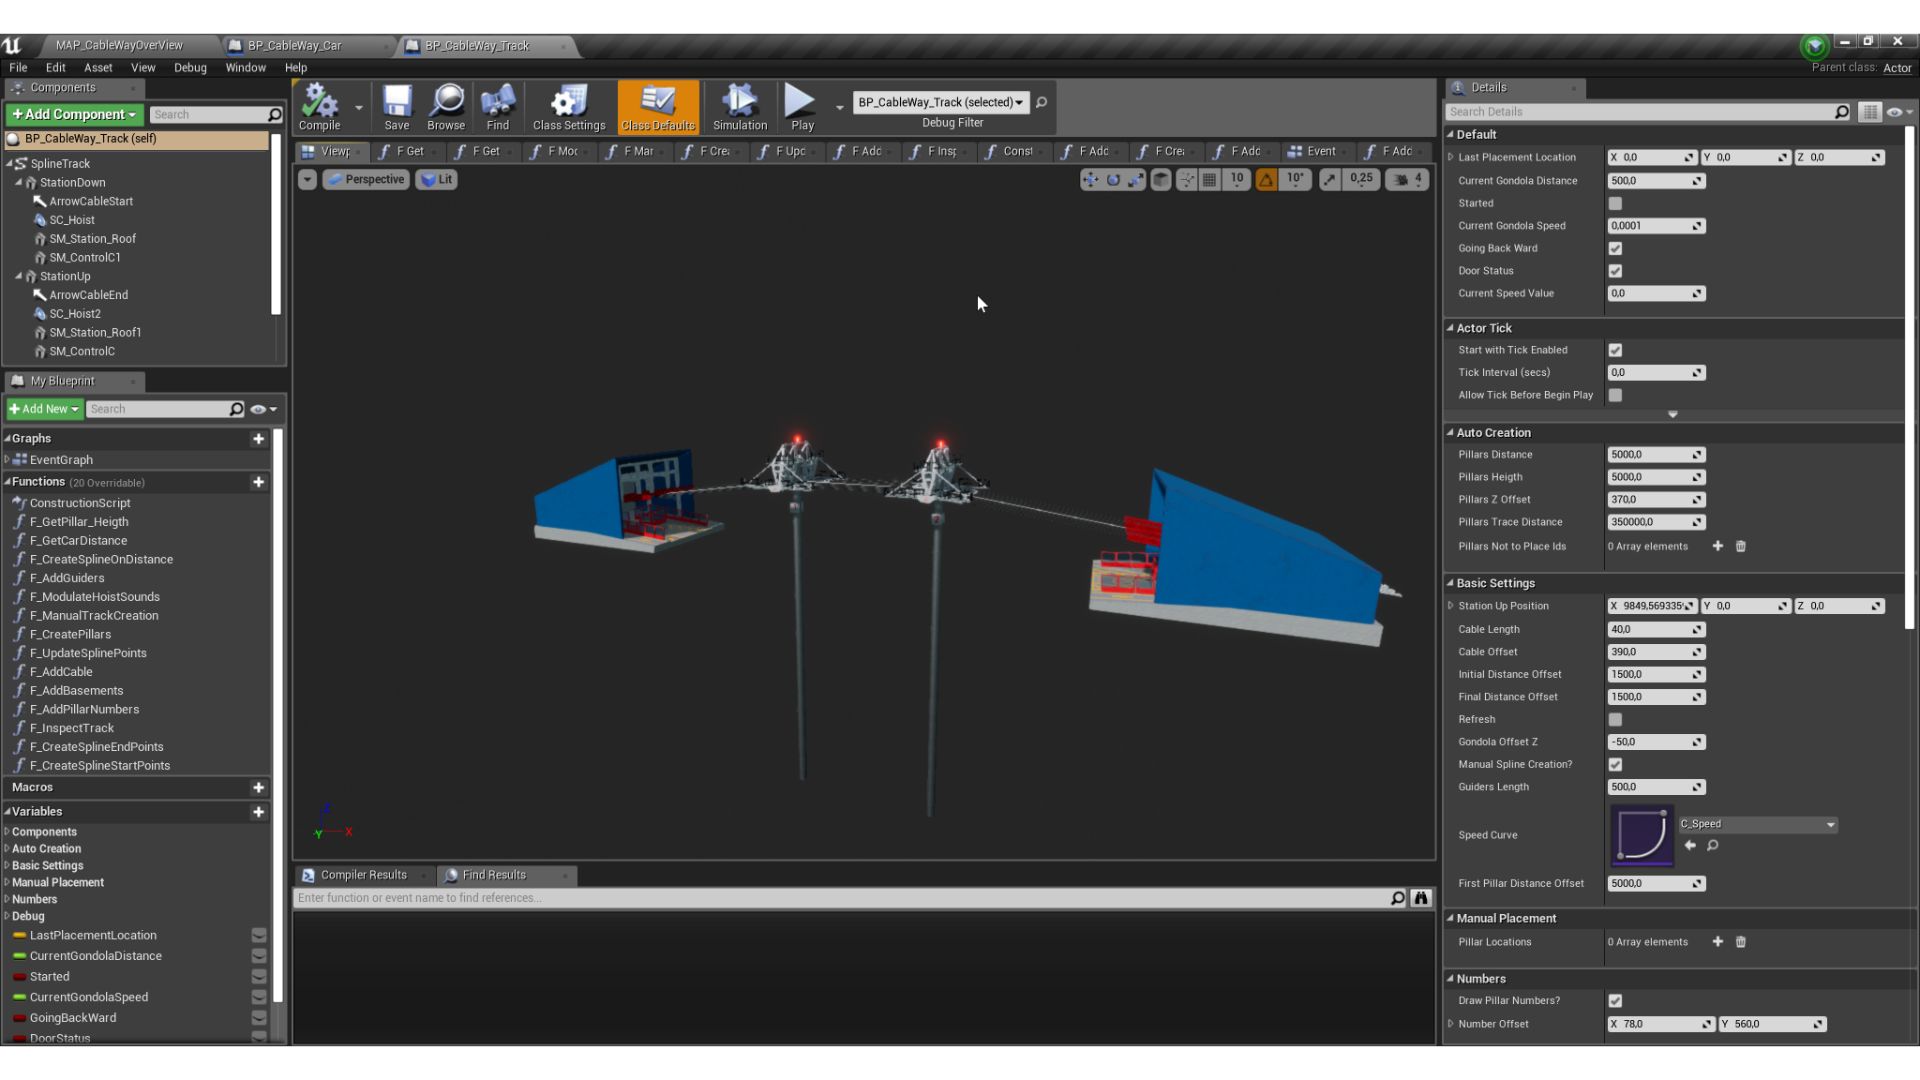Use selected asset for Speed Curve
The image size is (1920, 1080).
coord(1690,846)
